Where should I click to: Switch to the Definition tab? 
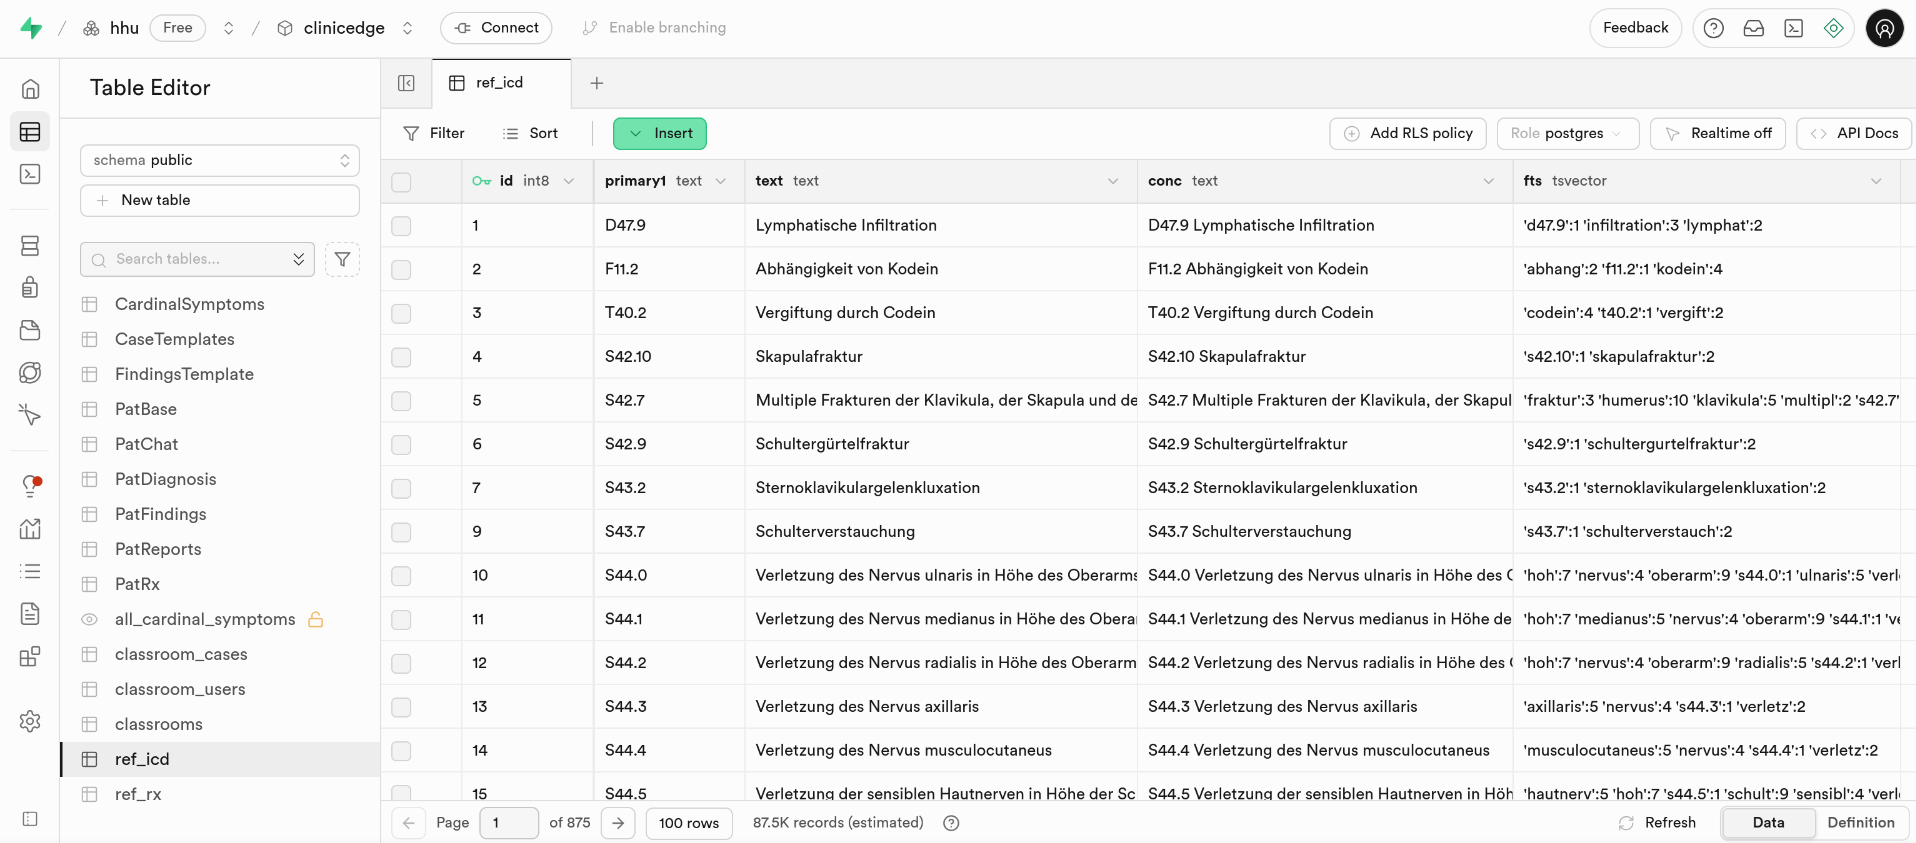pyautogui.click(x=1860, y=822)
